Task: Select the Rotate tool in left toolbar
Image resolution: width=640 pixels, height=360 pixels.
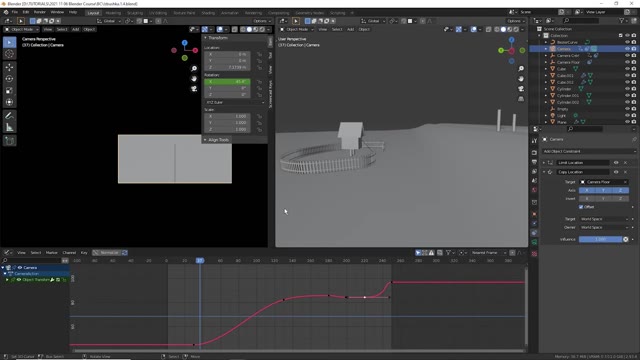Action: [9, 79]
